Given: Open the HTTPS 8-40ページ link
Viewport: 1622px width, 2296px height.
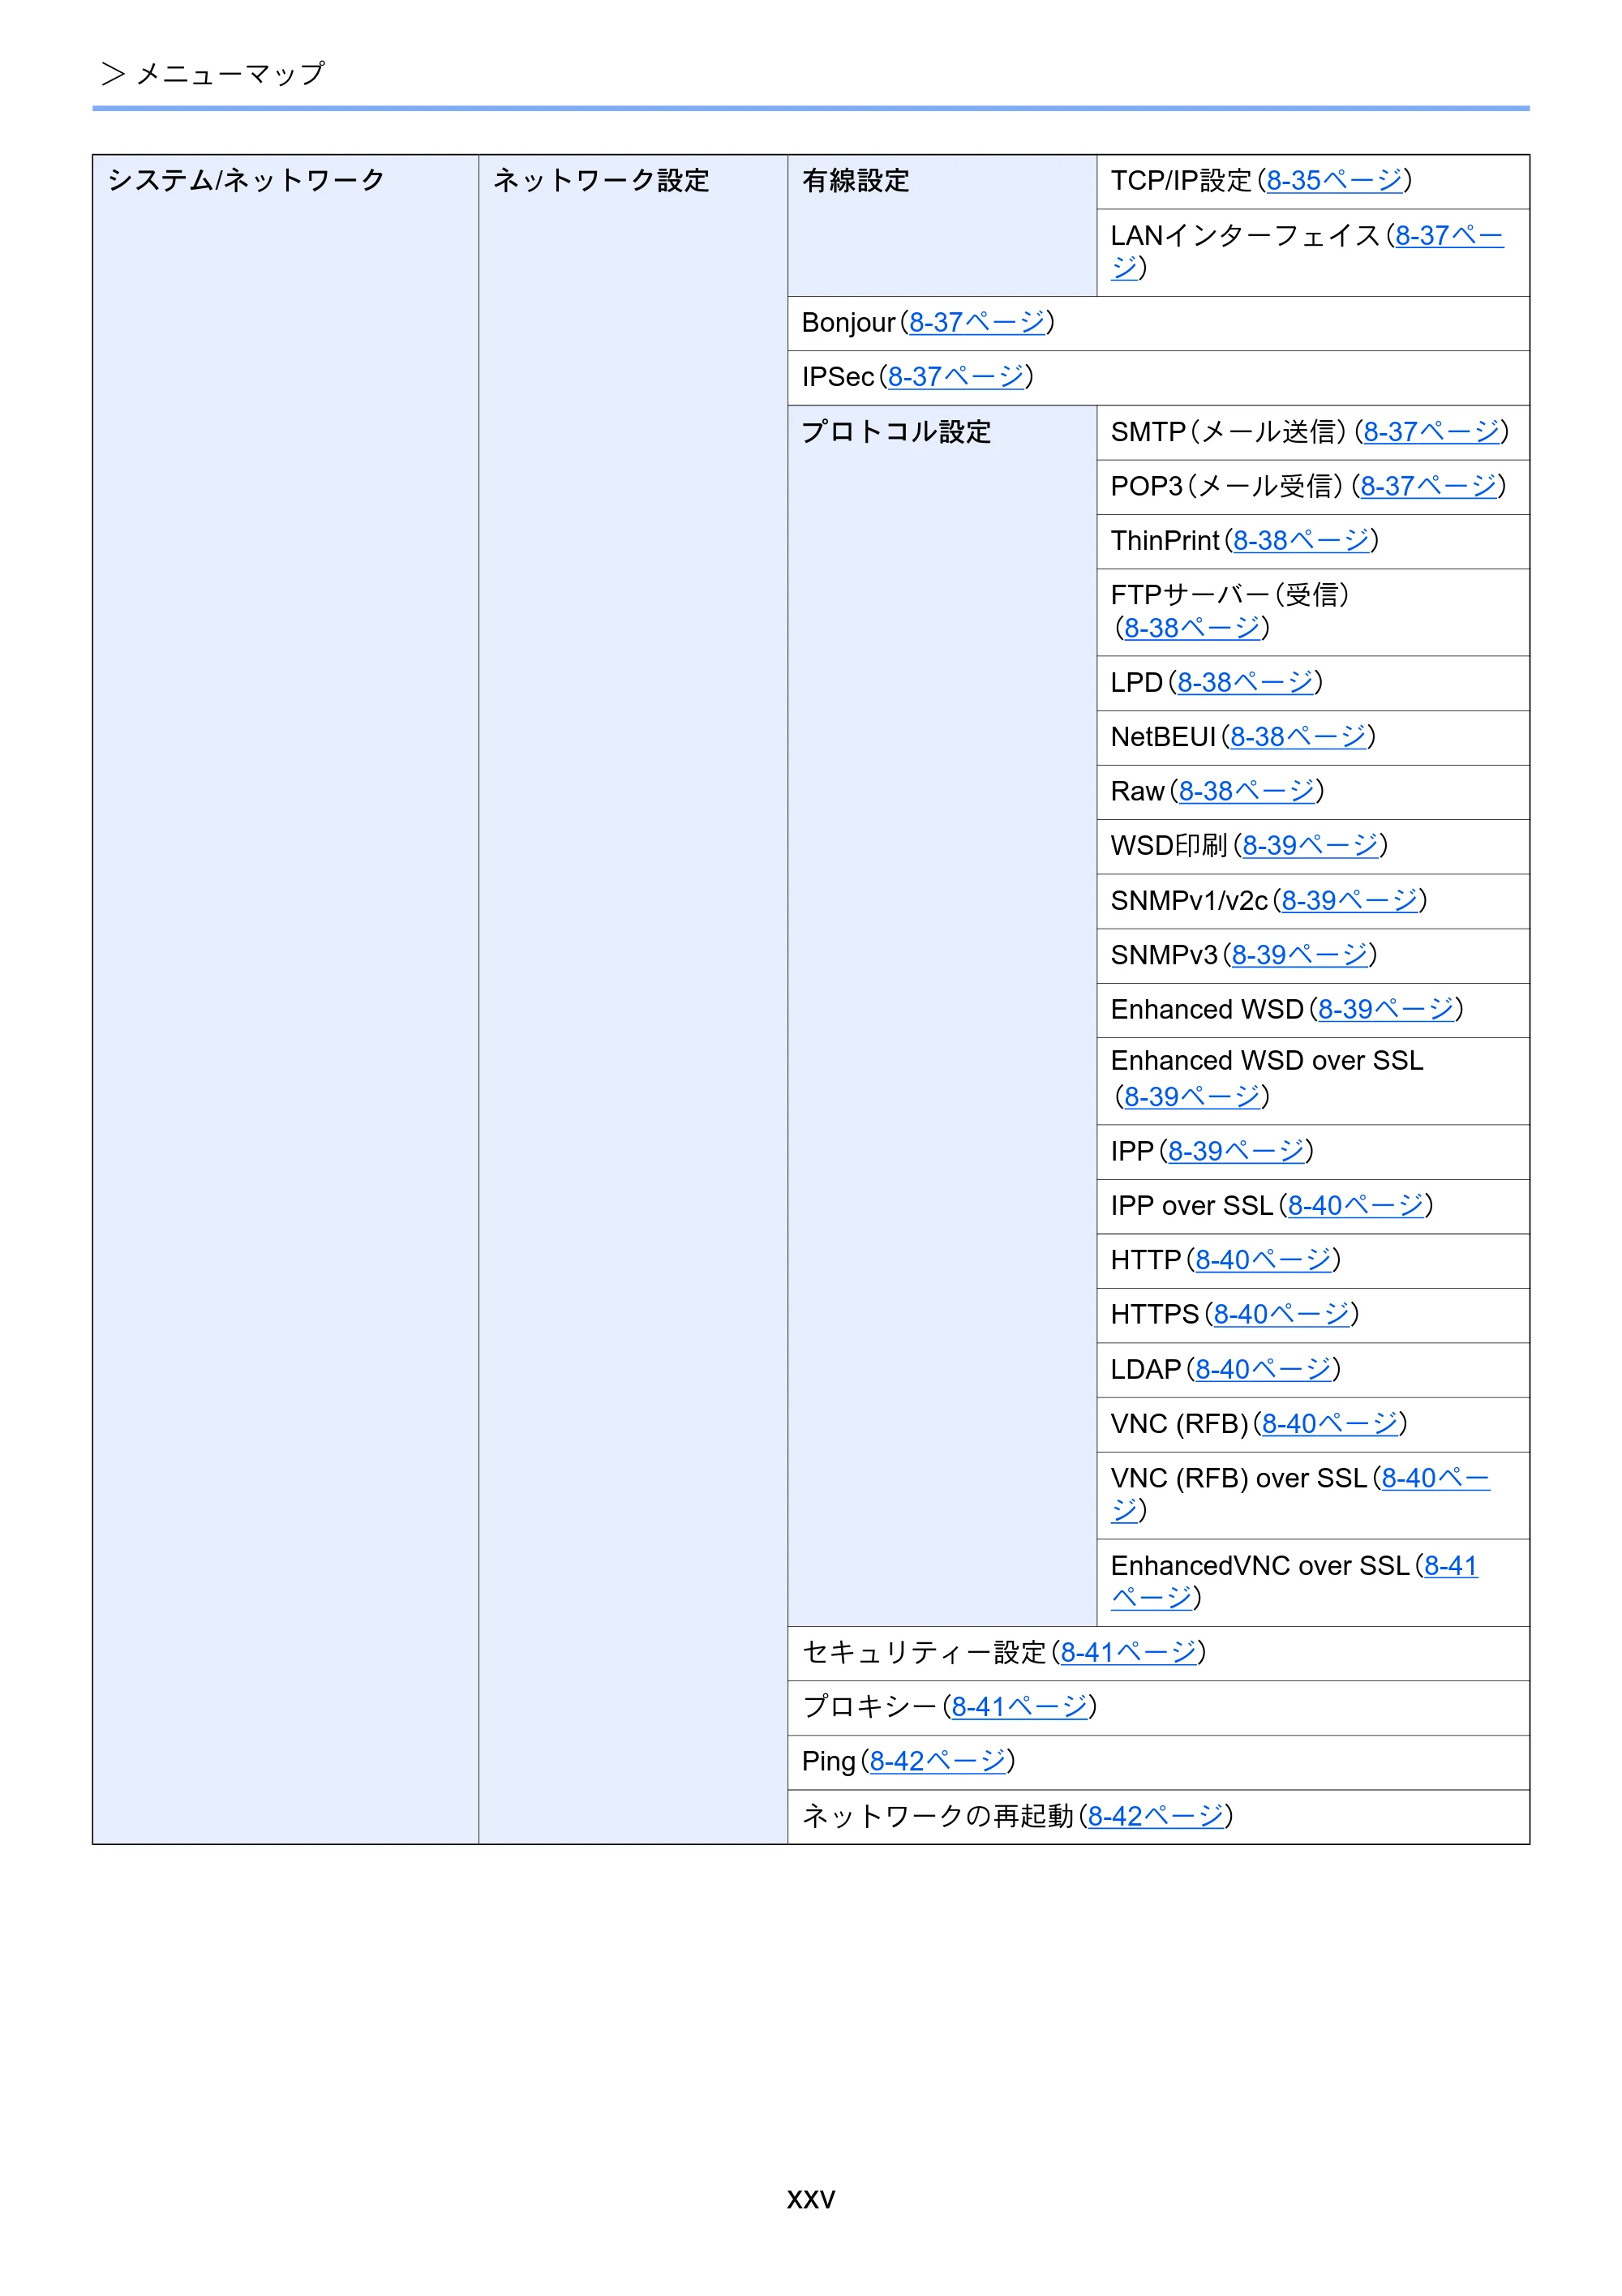Looking at the screenshot, I should 1282,1315.
